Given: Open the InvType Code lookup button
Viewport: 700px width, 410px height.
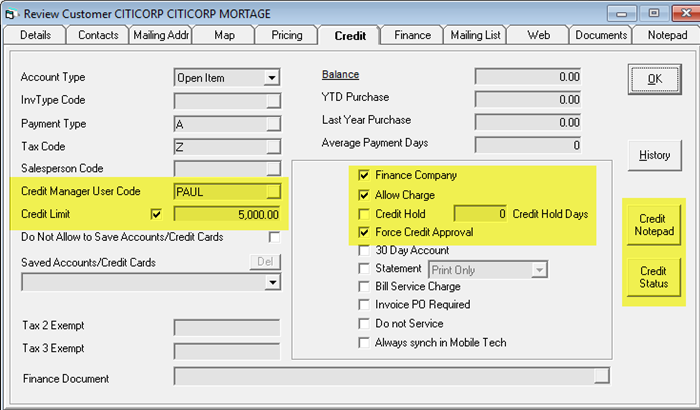Looking at the screenshot, I should tap(273, 100).
